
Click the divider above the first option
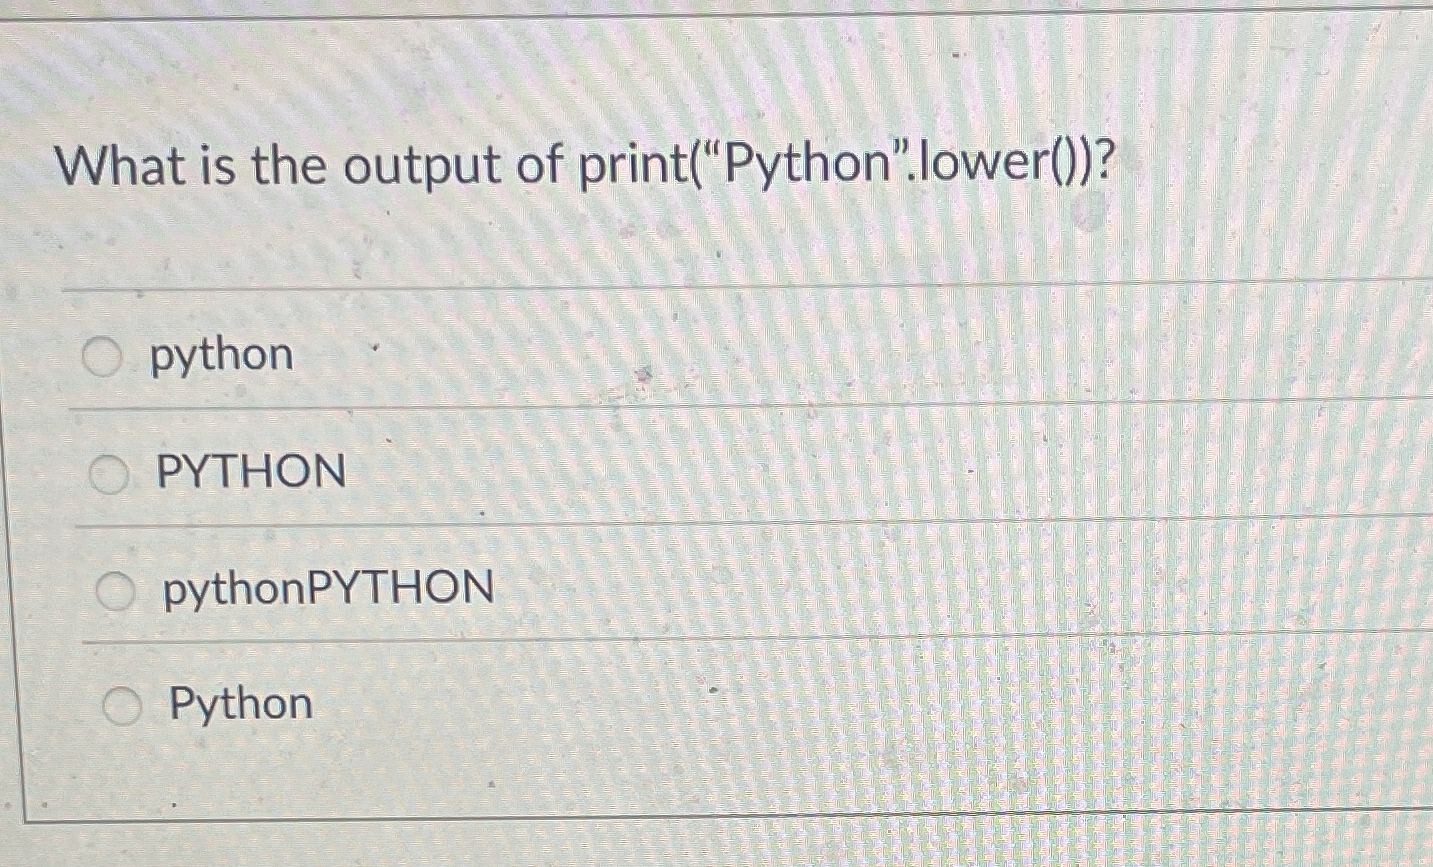point(700,287)
